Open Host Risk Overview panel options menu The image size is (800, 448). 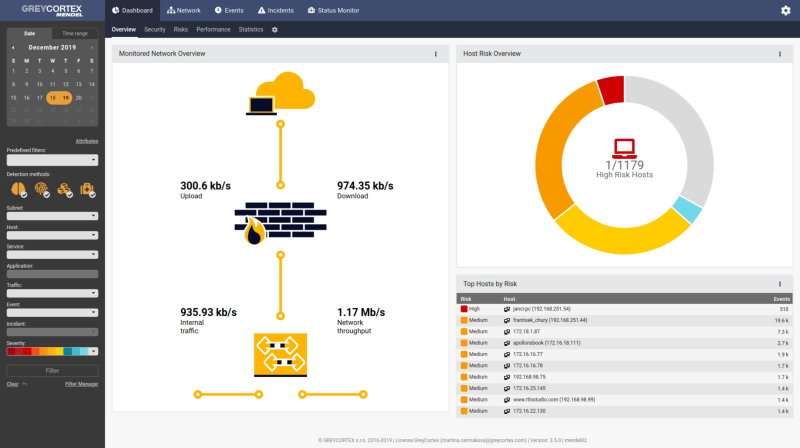coord(780,54)
